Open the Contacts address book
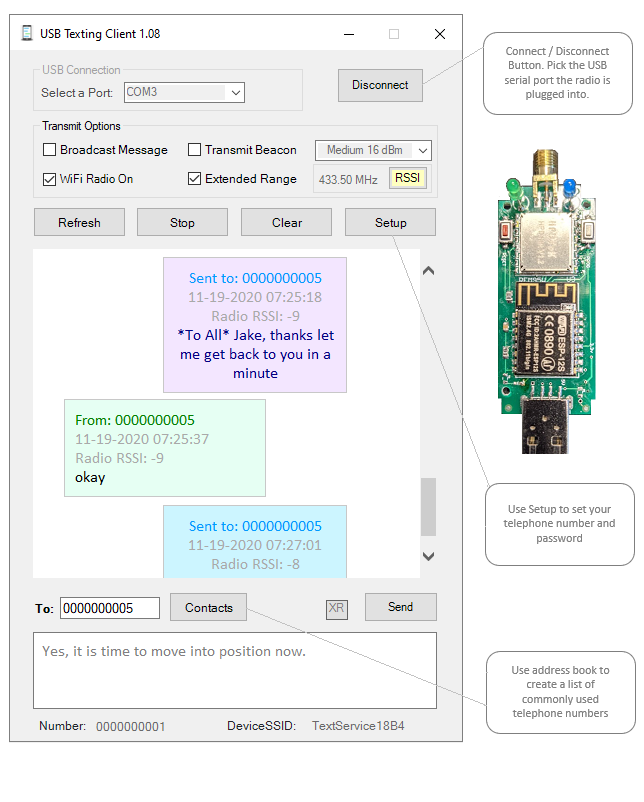Screen dimensions: 644x802 208,607
